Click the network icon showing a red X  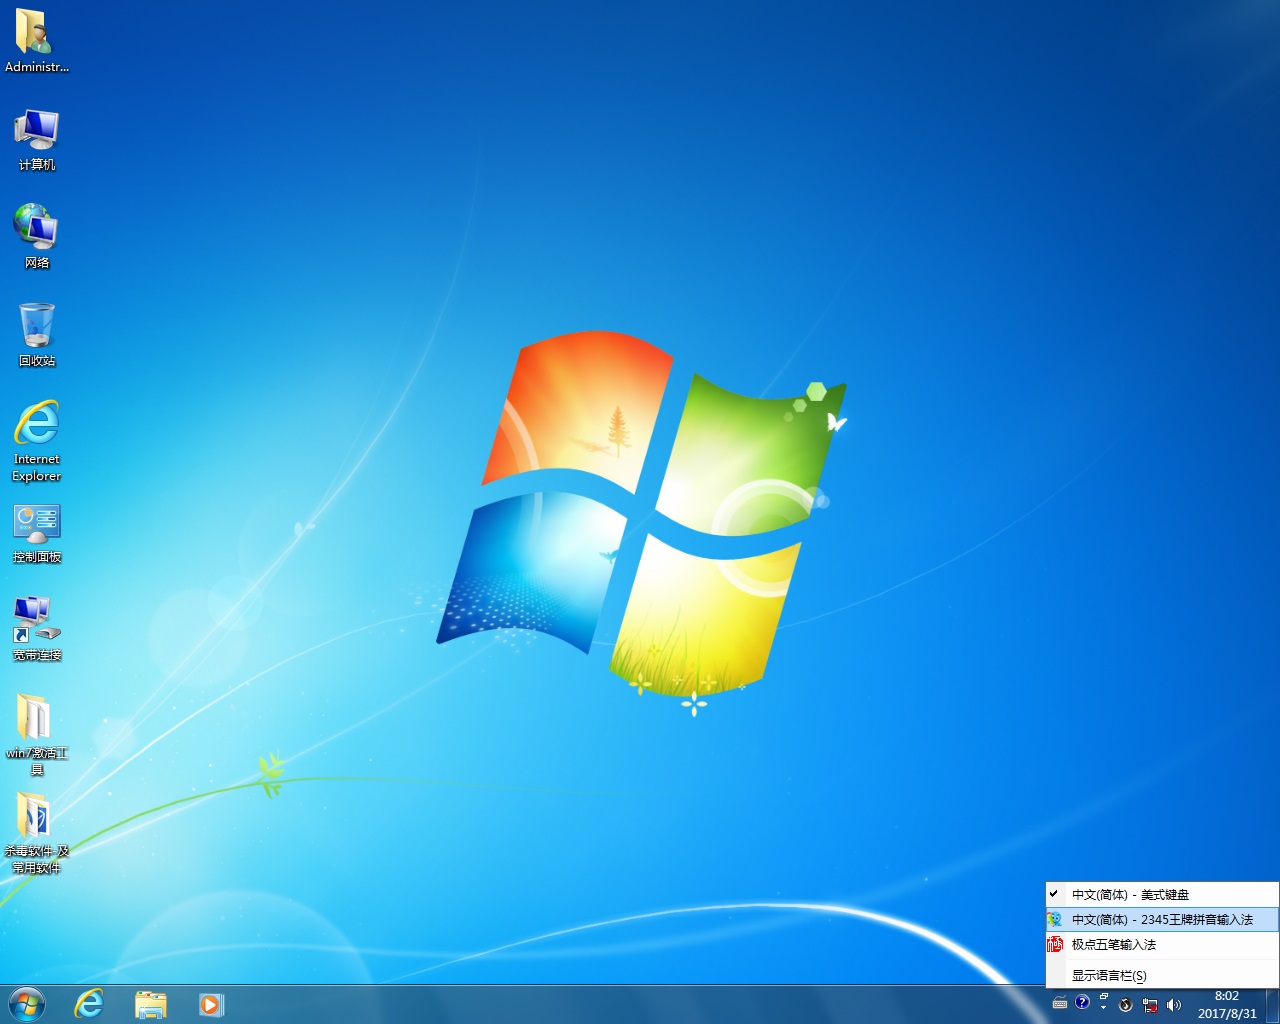[1150, 1005]
